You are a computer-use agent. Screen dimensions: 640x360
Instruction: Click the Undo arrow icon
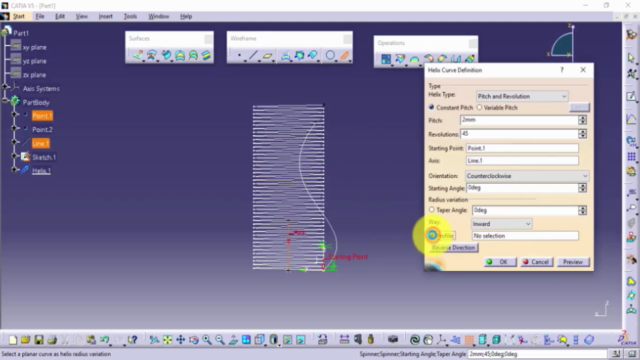tap(104, 340)
